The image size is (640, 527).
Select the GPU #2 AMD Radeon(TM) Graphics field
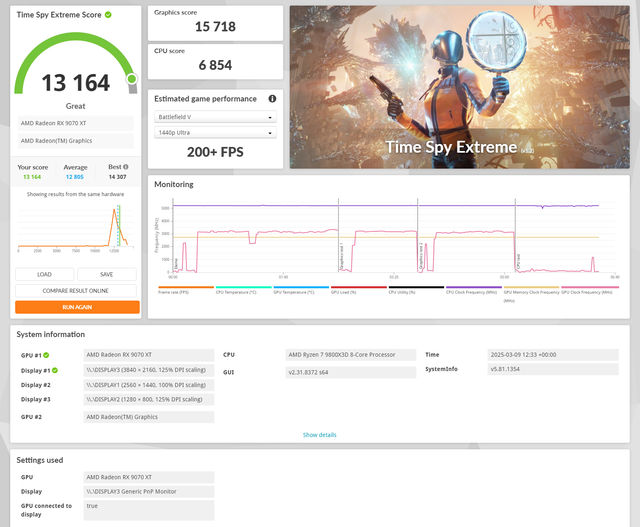pyautogui.click(x=149, y=417)
